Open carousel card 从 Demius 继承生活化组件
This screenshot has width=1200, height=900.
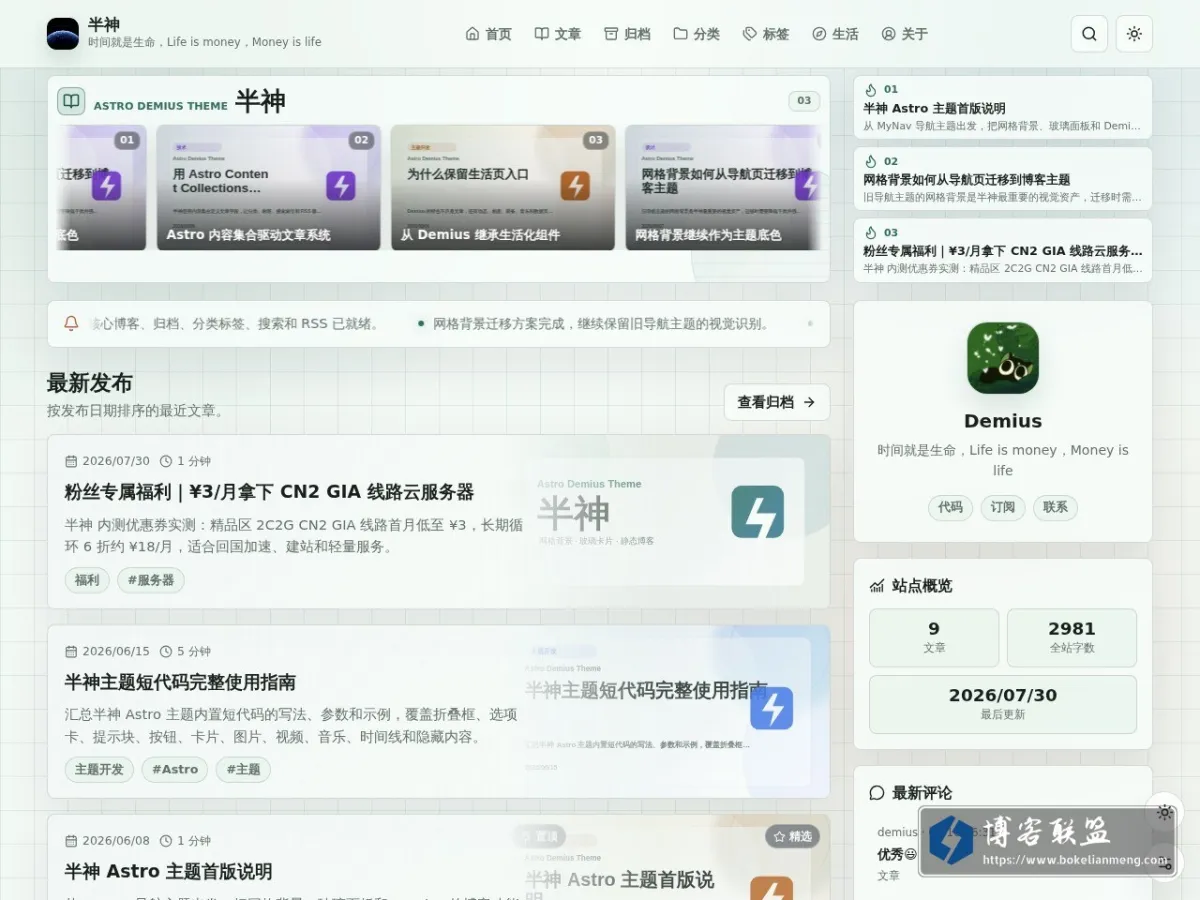(x=503, y=187)
